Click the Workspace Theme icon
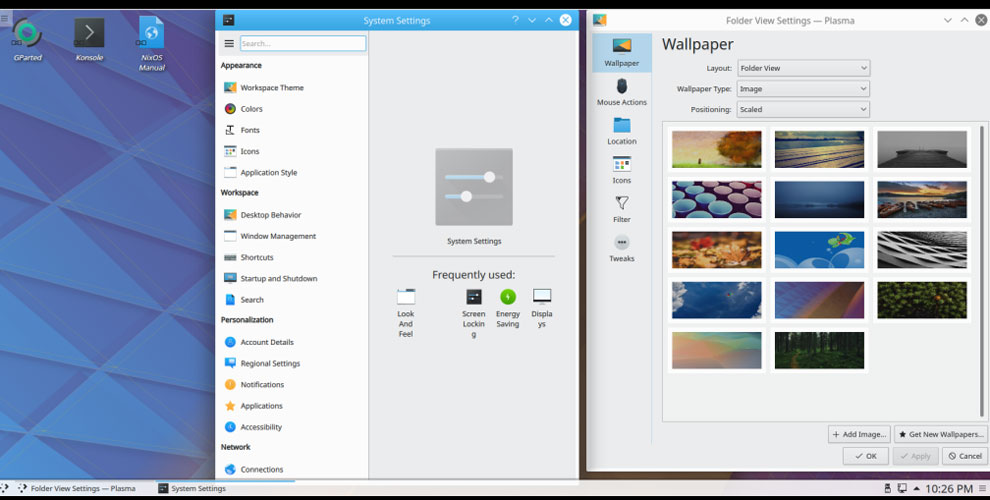This screenshot has width=990, height=500. pyautogui.click(x=230, y=88)
